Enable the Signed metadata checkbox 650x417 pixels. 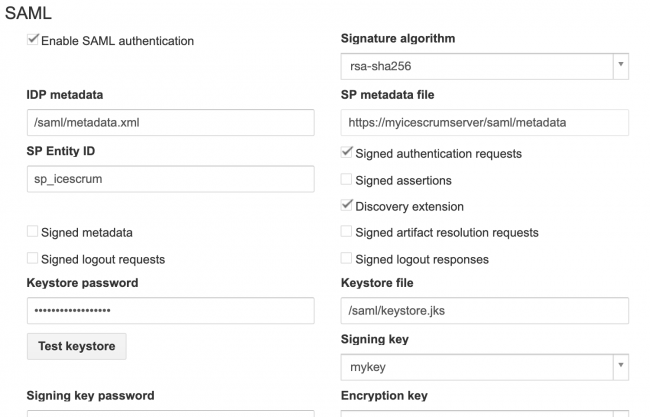(x=33, y=232)
